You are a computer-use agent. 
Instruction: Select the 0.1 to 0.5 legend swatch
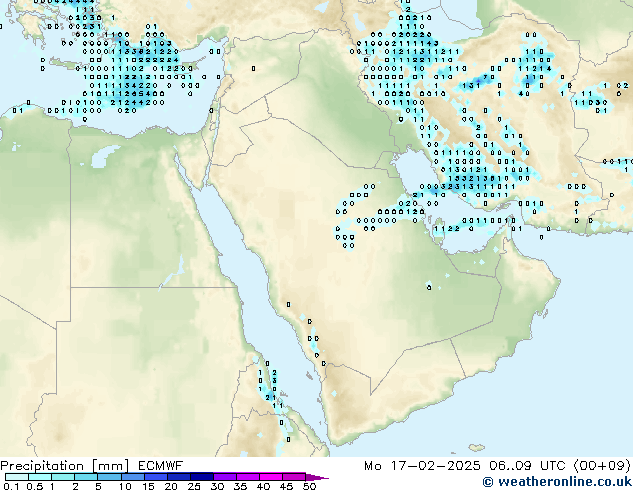17,477
